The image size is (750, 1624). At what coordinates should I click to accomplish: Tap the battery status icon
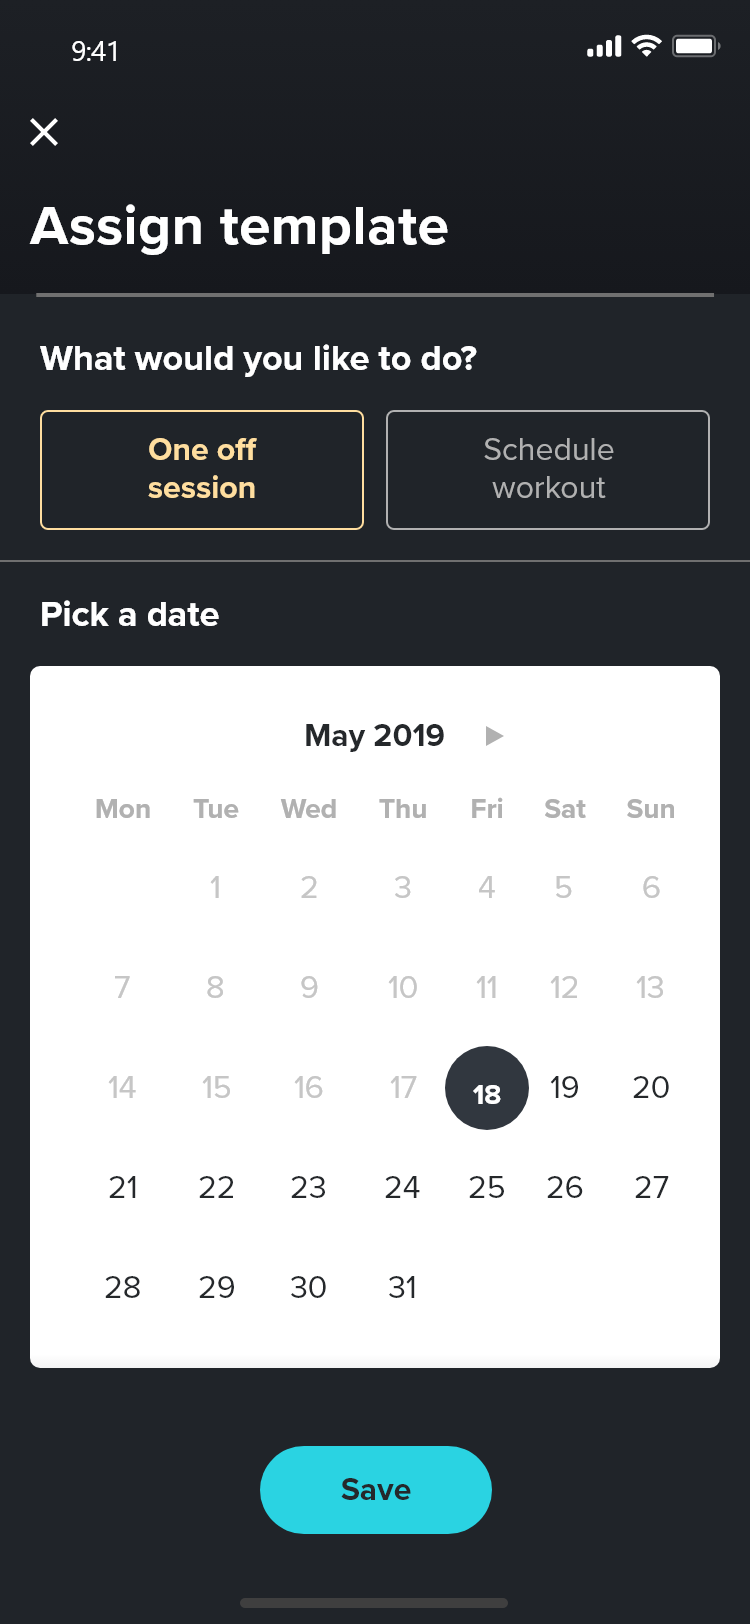point(695,46)
